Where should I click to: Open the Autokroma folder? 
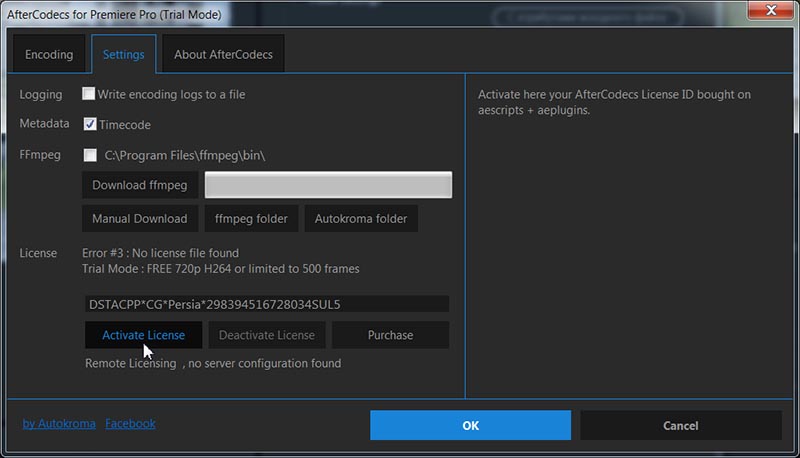[x=361, y=219]
